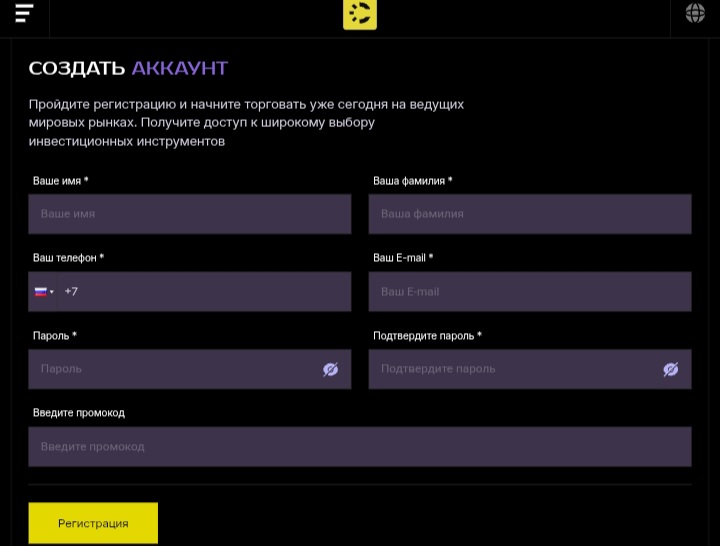Image resolution: width=720 pixels, height=546 pixels.
Task: Focus the Ваша фамилия input field
Action: [529, 214]
